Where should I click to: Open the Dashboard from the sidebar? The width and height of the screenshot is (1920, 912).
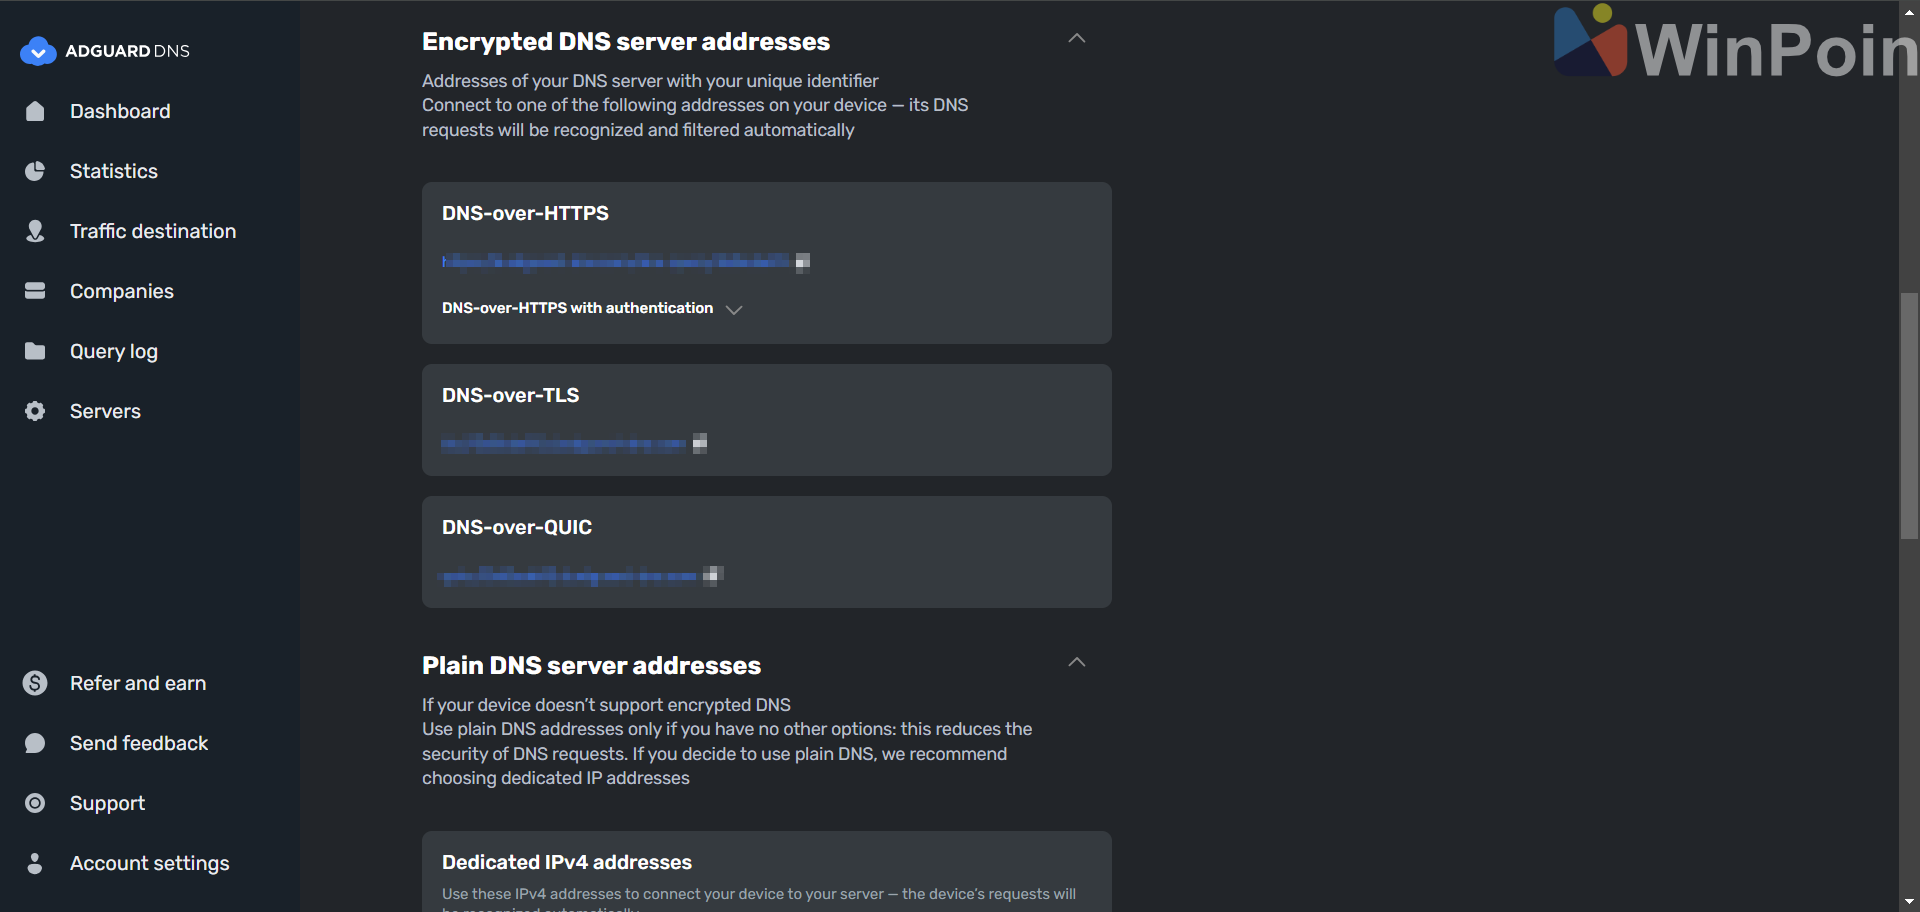click(x=120, y=111)
